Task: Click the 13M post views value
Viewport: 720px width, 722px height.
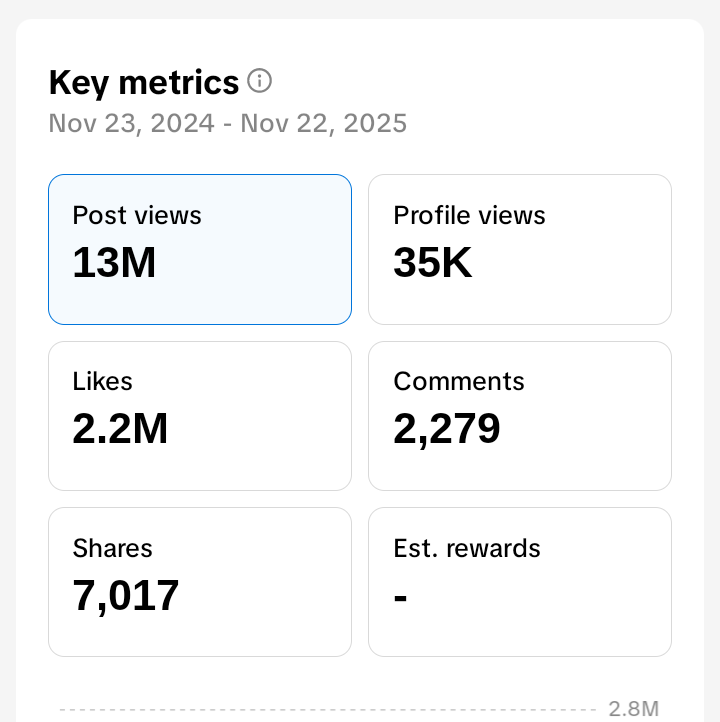Action: point(114,263)
